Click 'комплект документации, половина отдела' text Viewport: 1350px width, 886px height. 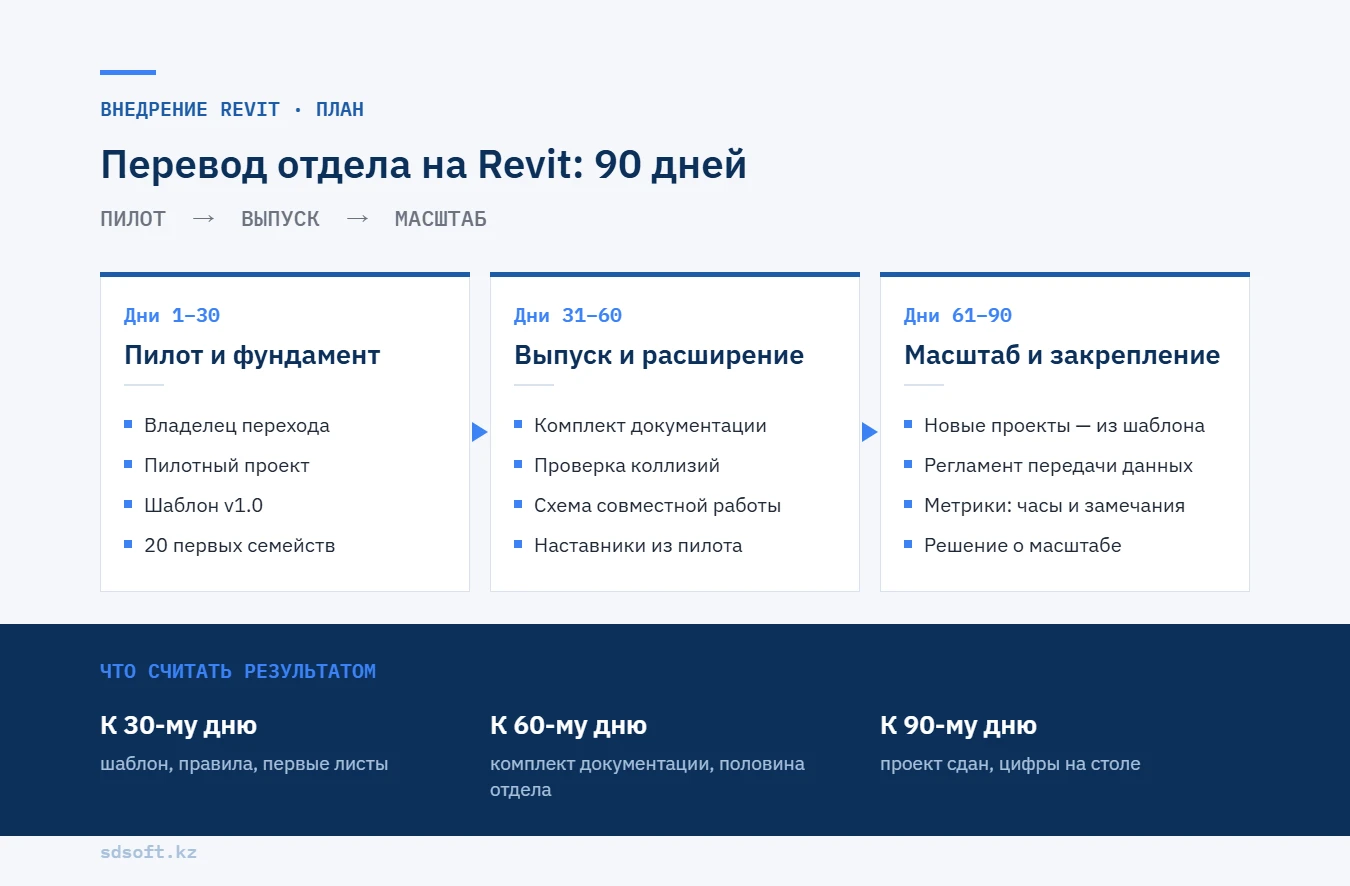pyautogui.click(x=647, y=777)
